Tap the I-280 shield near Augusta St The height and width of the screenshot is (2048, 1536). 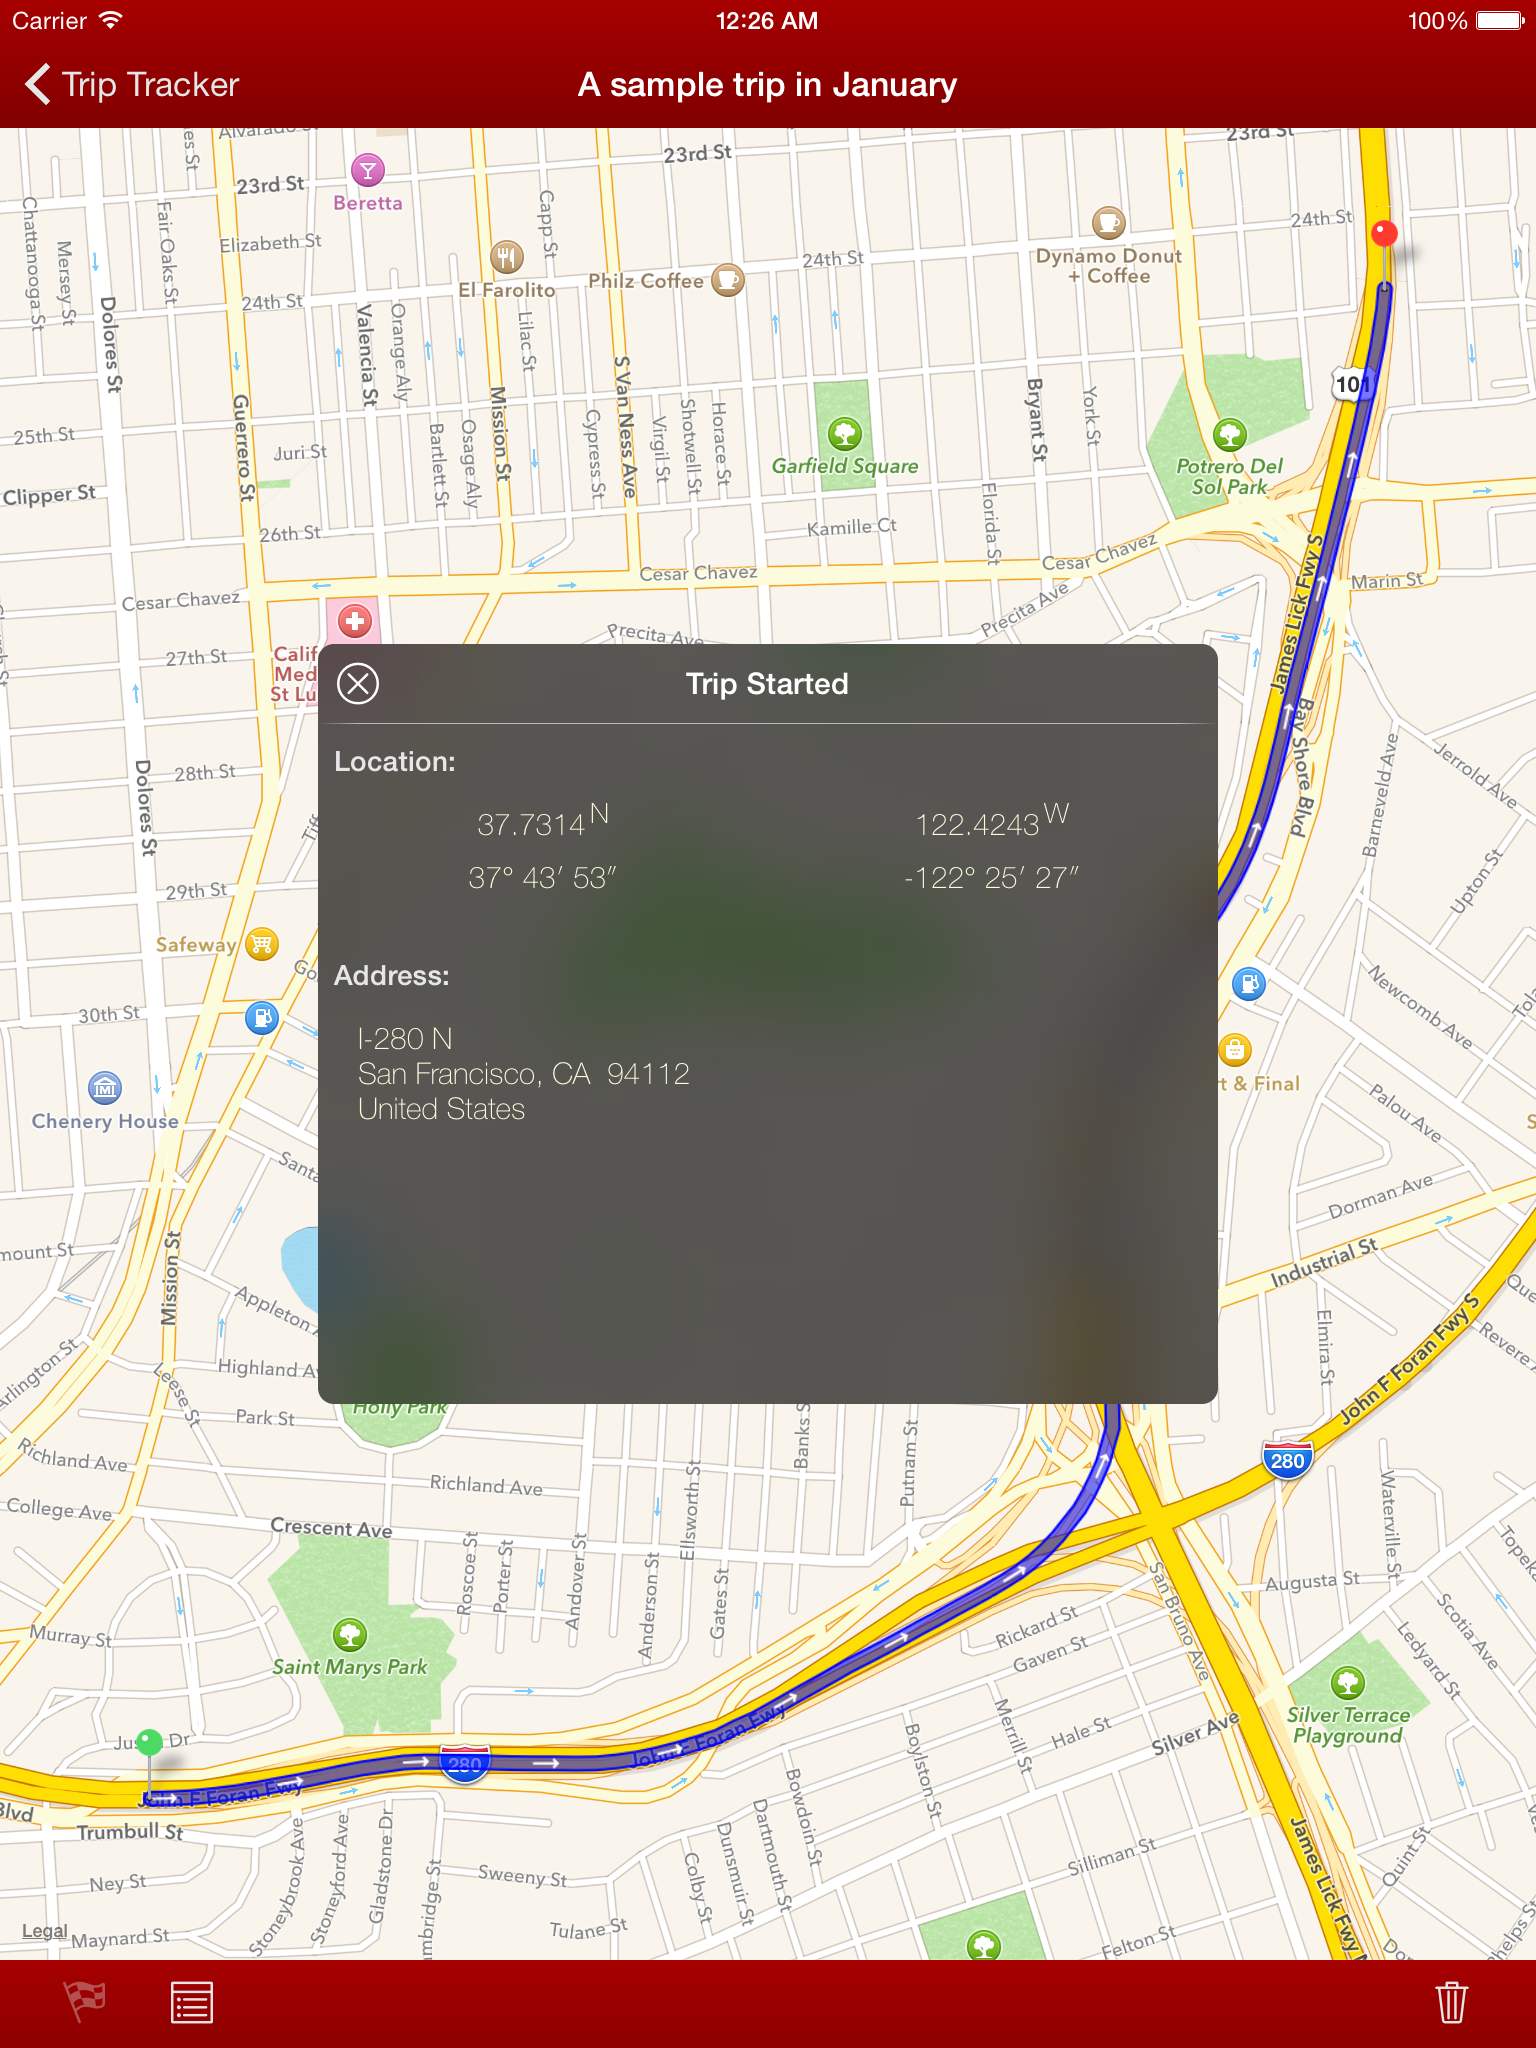point(1287,1460)
